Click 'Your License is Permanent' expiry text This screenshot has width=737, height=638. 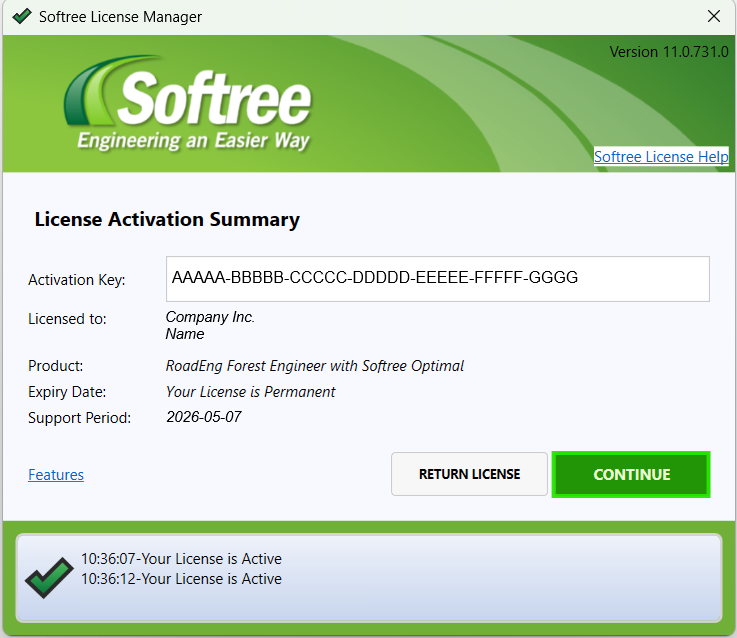point(251,392)
